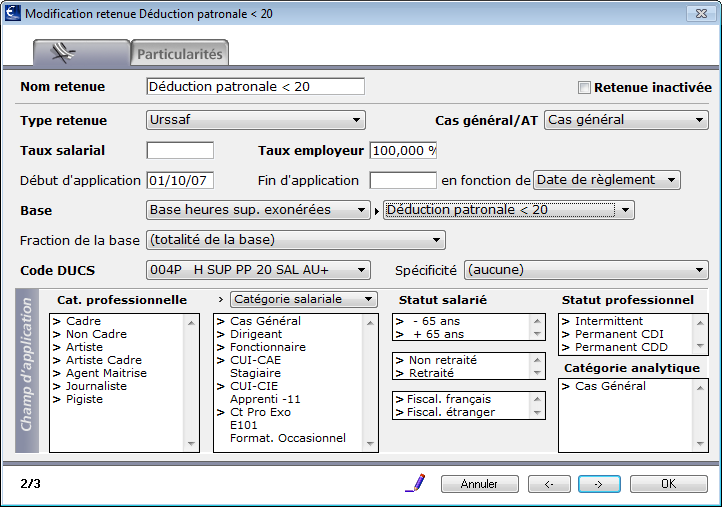Click the Nom retenue input field
The height and width of the screenshot is (507, 722).
point(256,87)
